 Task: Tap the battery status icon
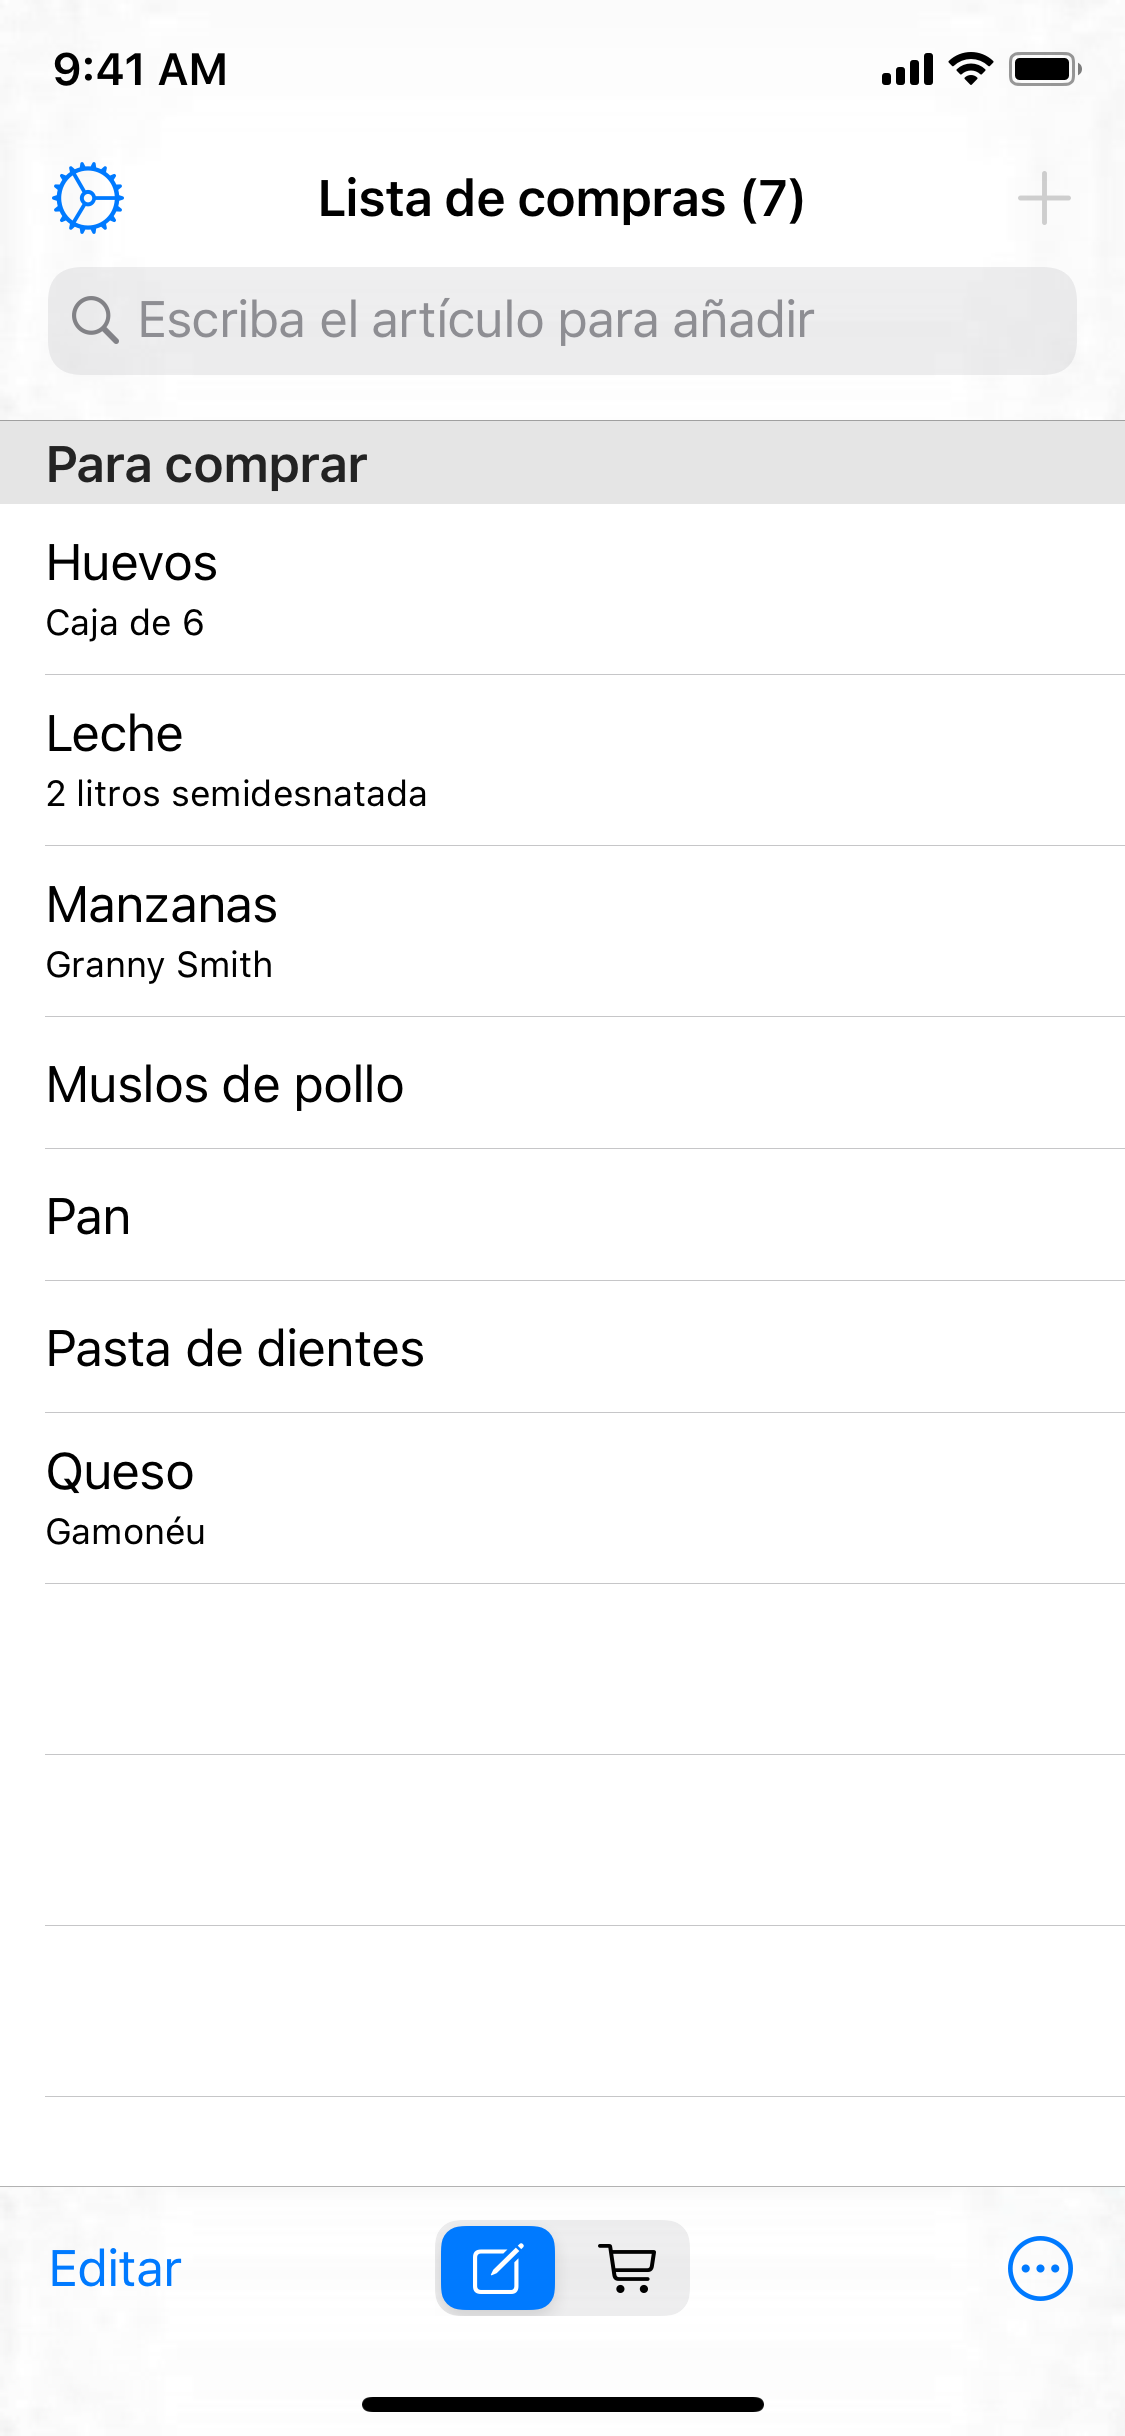point(1044,70)
